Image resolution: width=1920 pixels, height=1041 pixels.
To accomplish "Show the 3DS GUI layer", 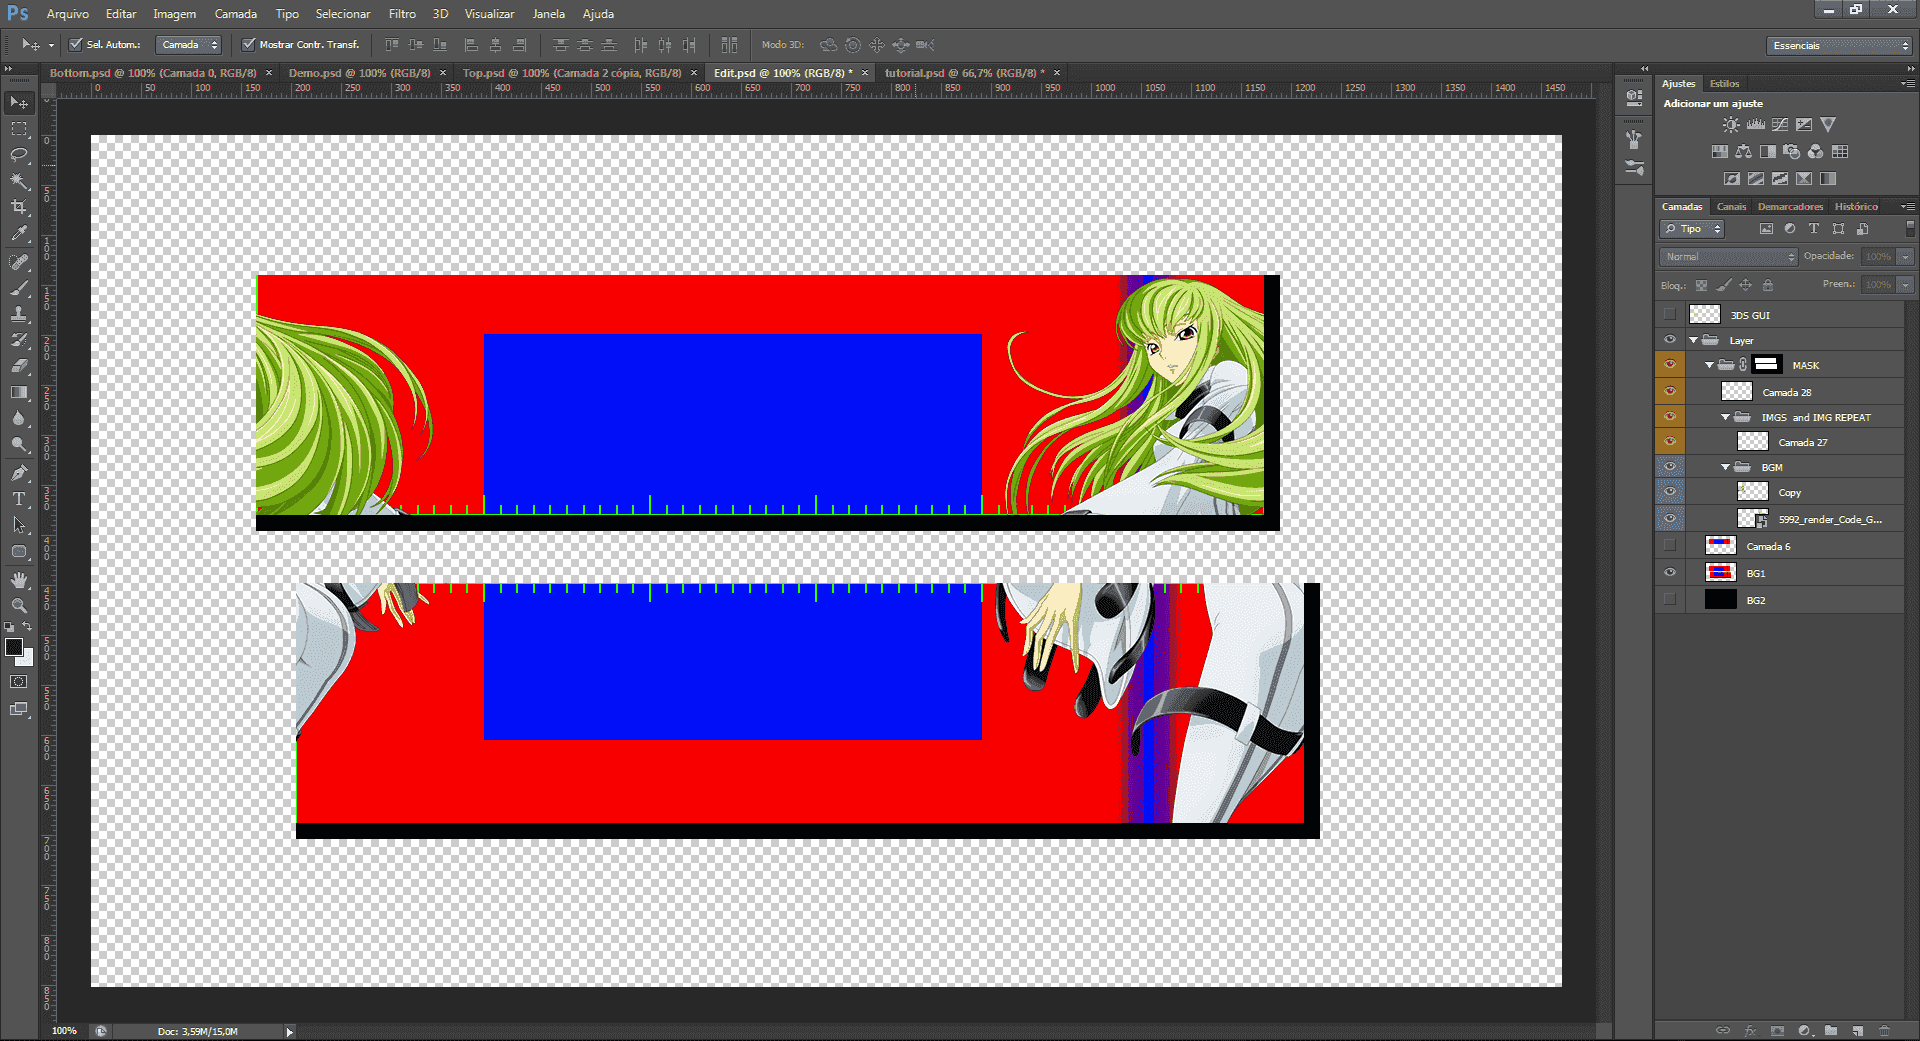I will pyautogui.click(x=1670, y=315).
